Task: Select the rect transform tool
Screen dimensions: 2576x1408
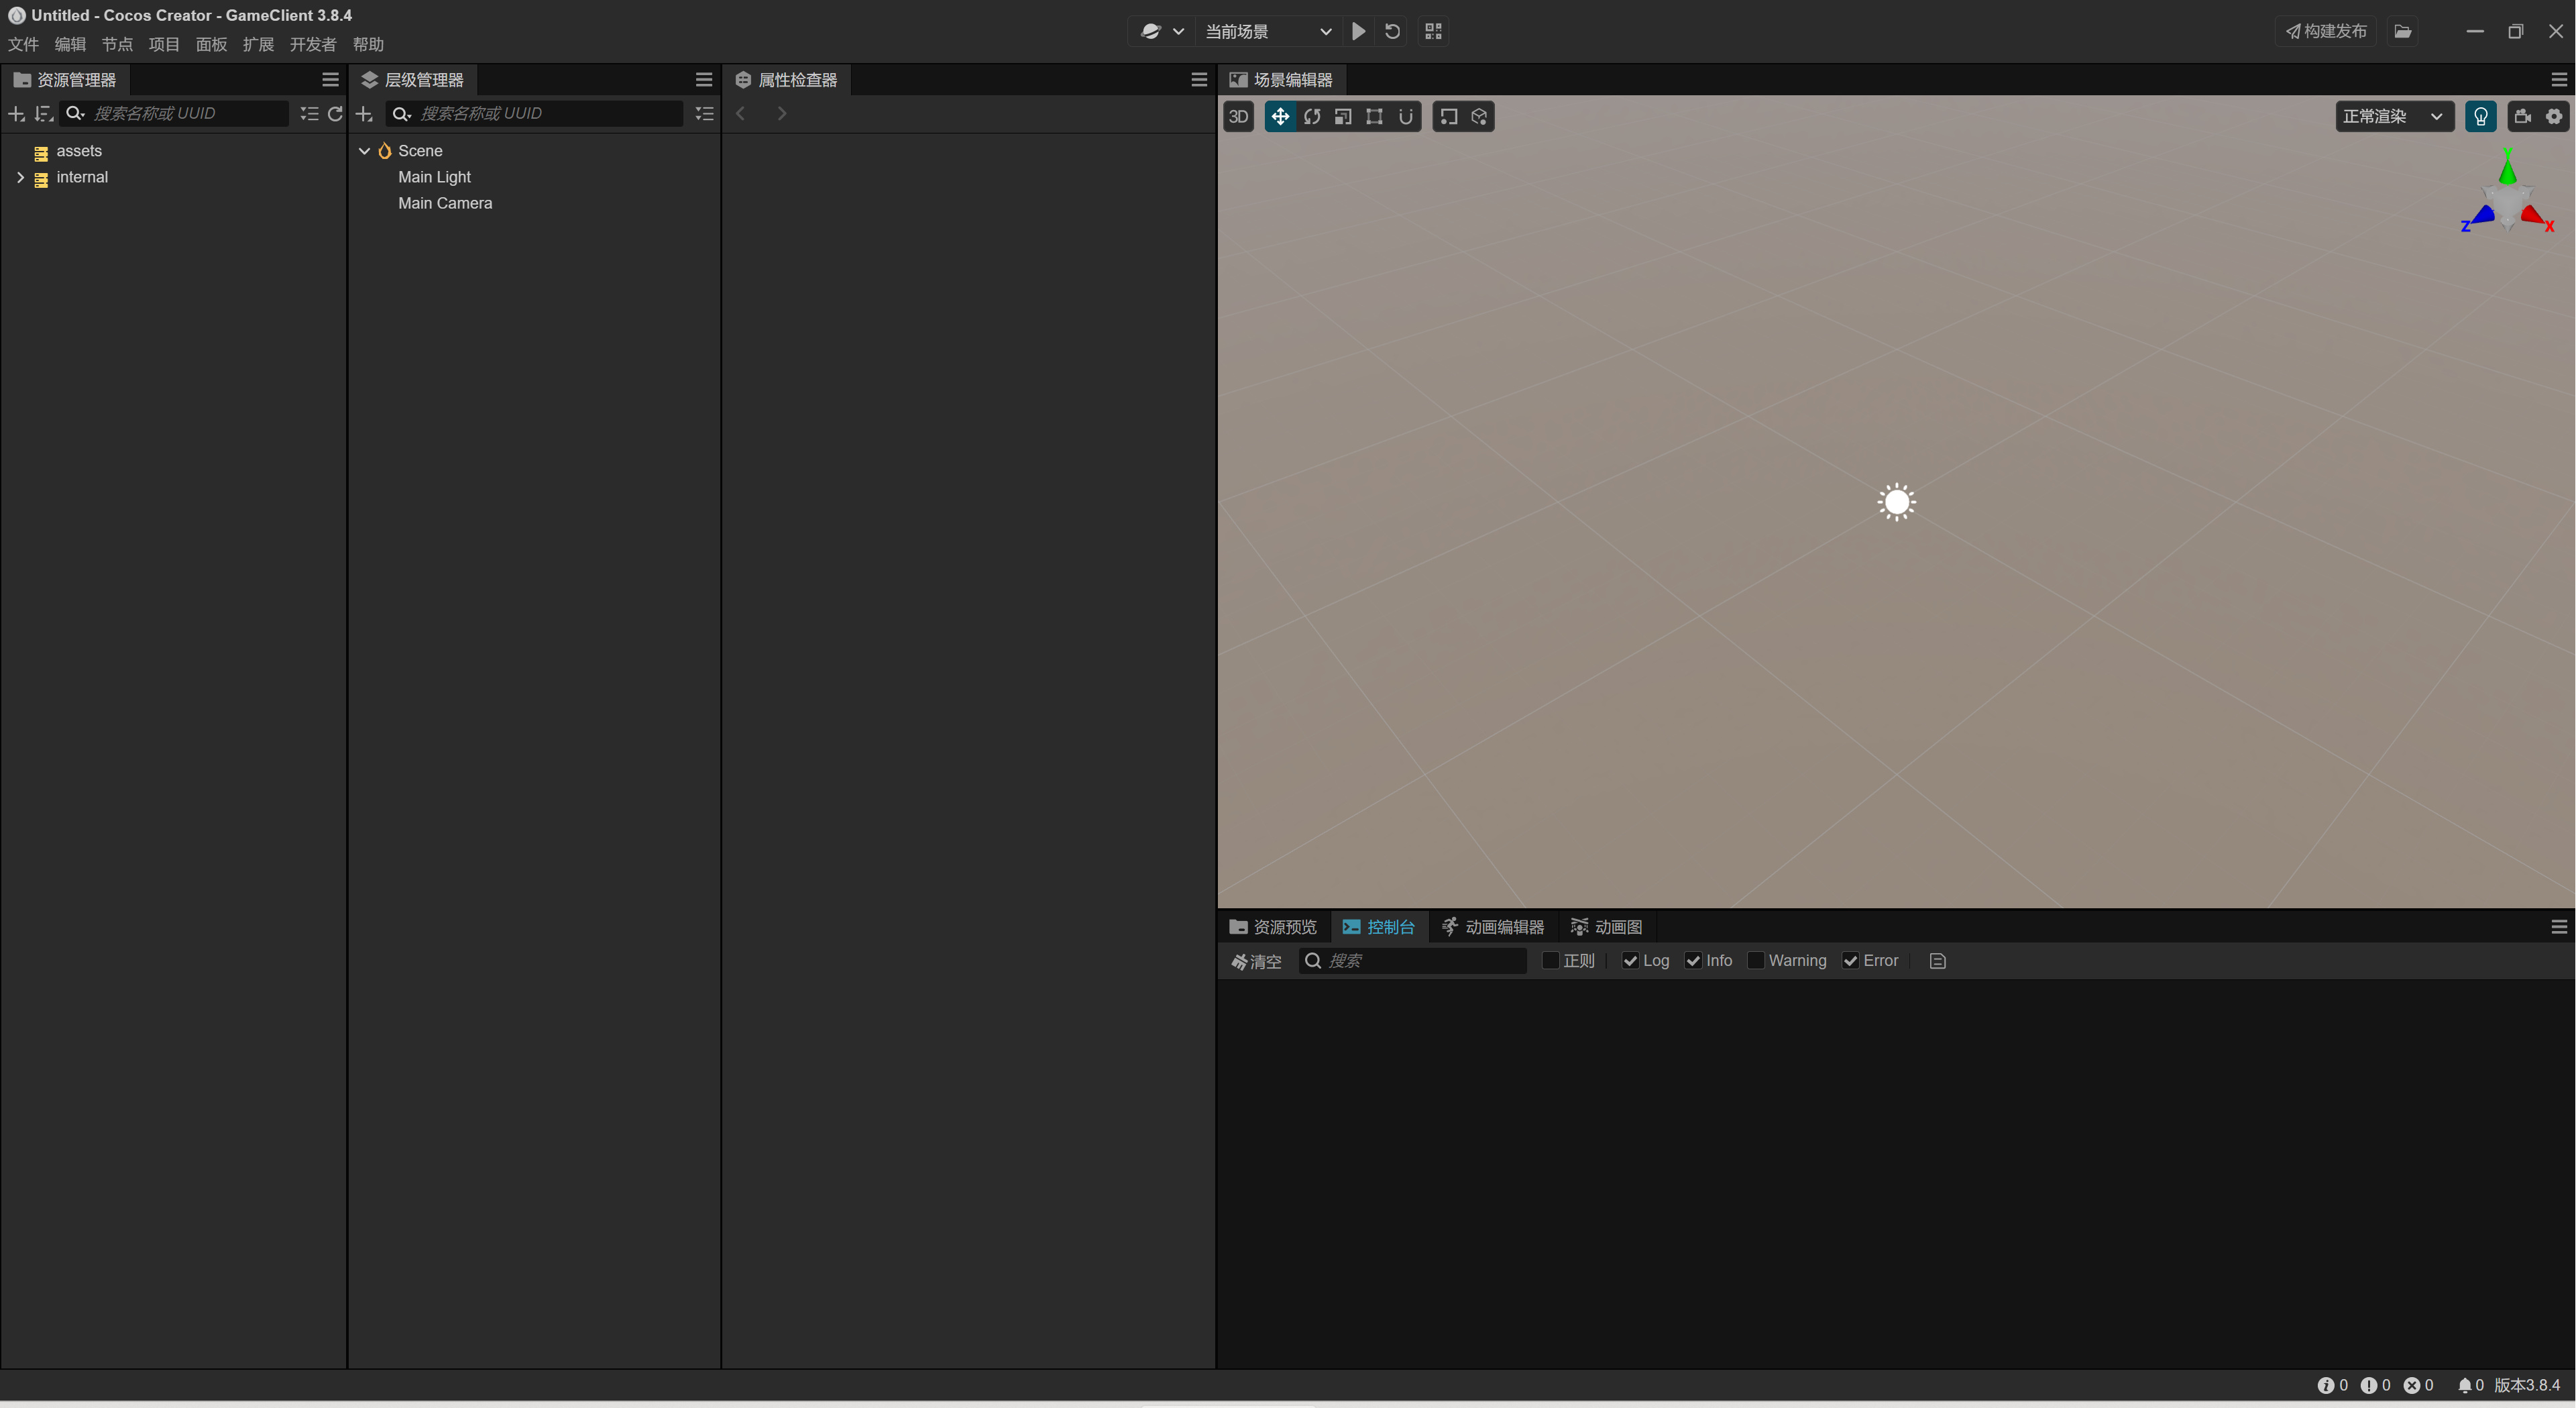Action: click(x=1374, y=117)
